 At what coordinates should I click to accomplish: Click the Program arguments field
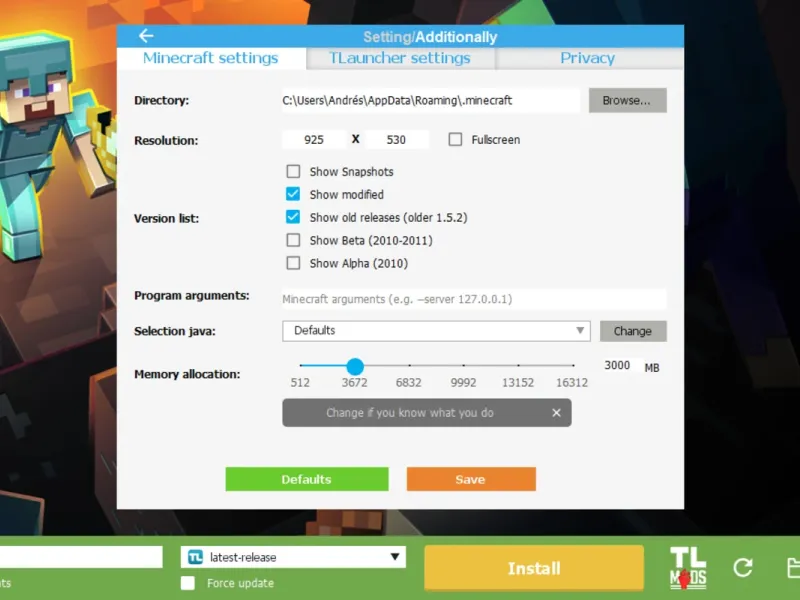click(474, 299)
